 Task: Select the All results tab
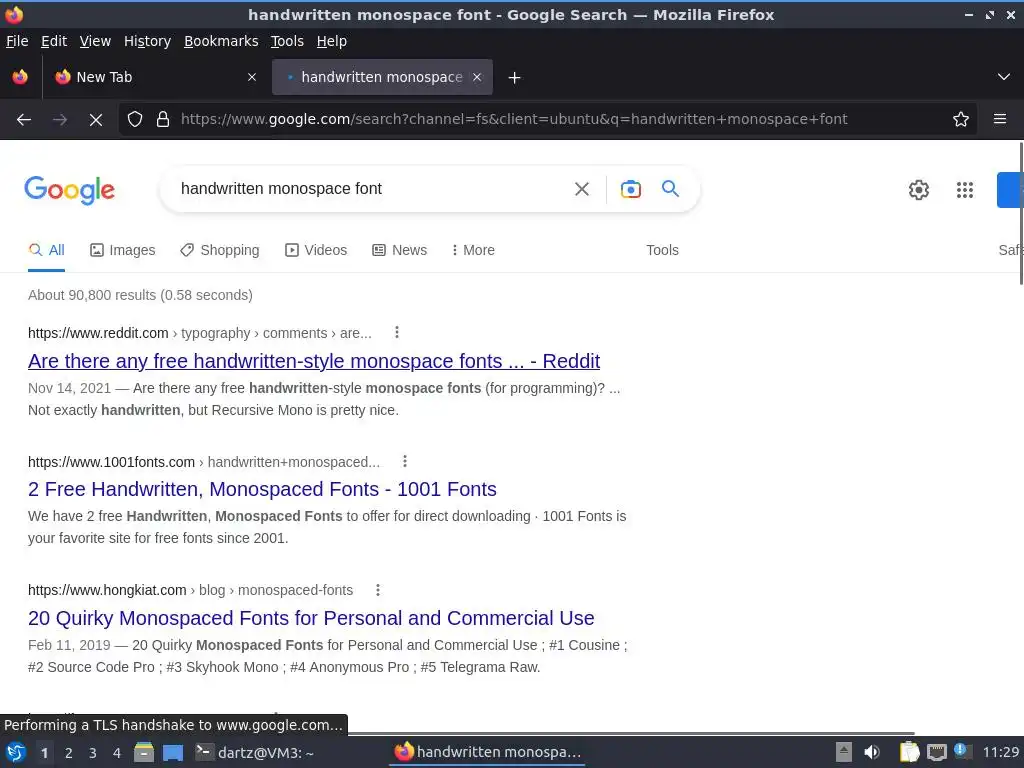click(46, 250)
